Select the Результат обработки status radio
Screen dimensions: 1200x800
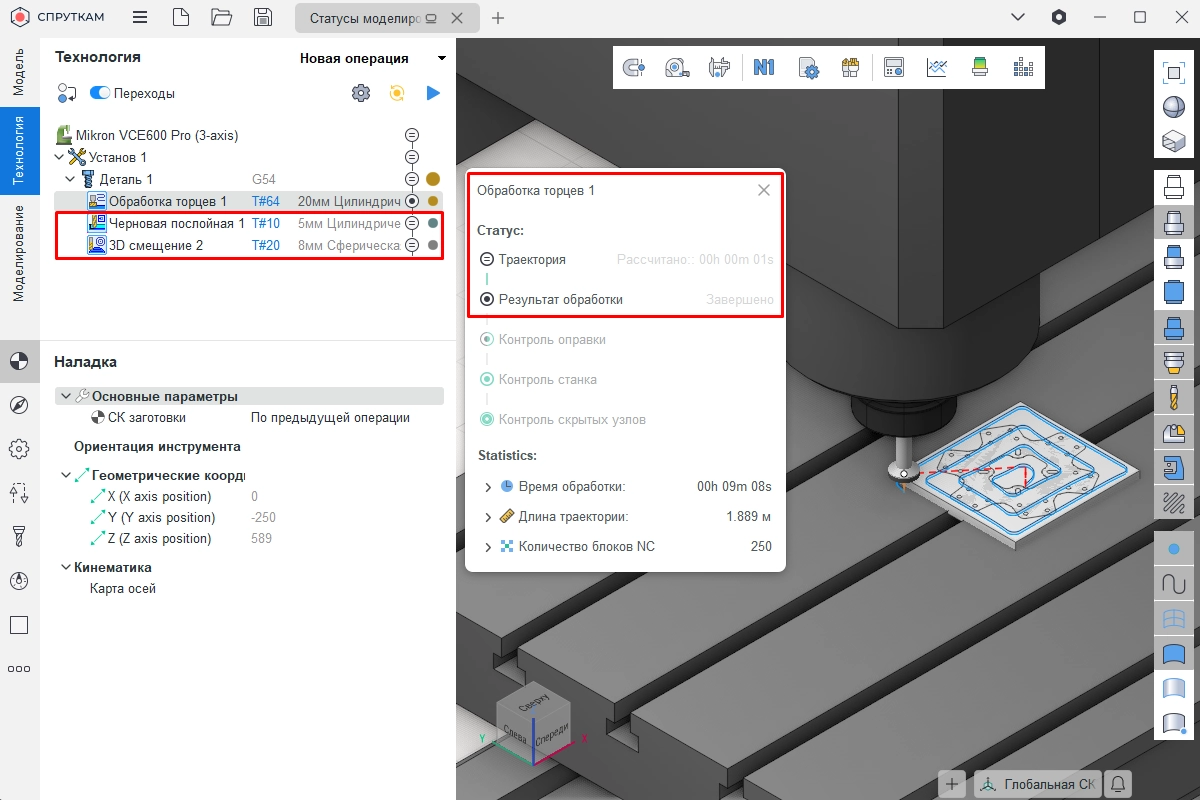[487, 299]
